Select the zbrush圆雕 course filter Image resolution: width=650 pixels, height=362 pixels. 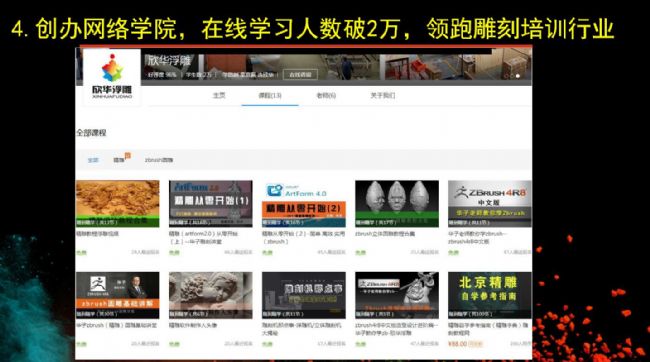pos(159,160)
